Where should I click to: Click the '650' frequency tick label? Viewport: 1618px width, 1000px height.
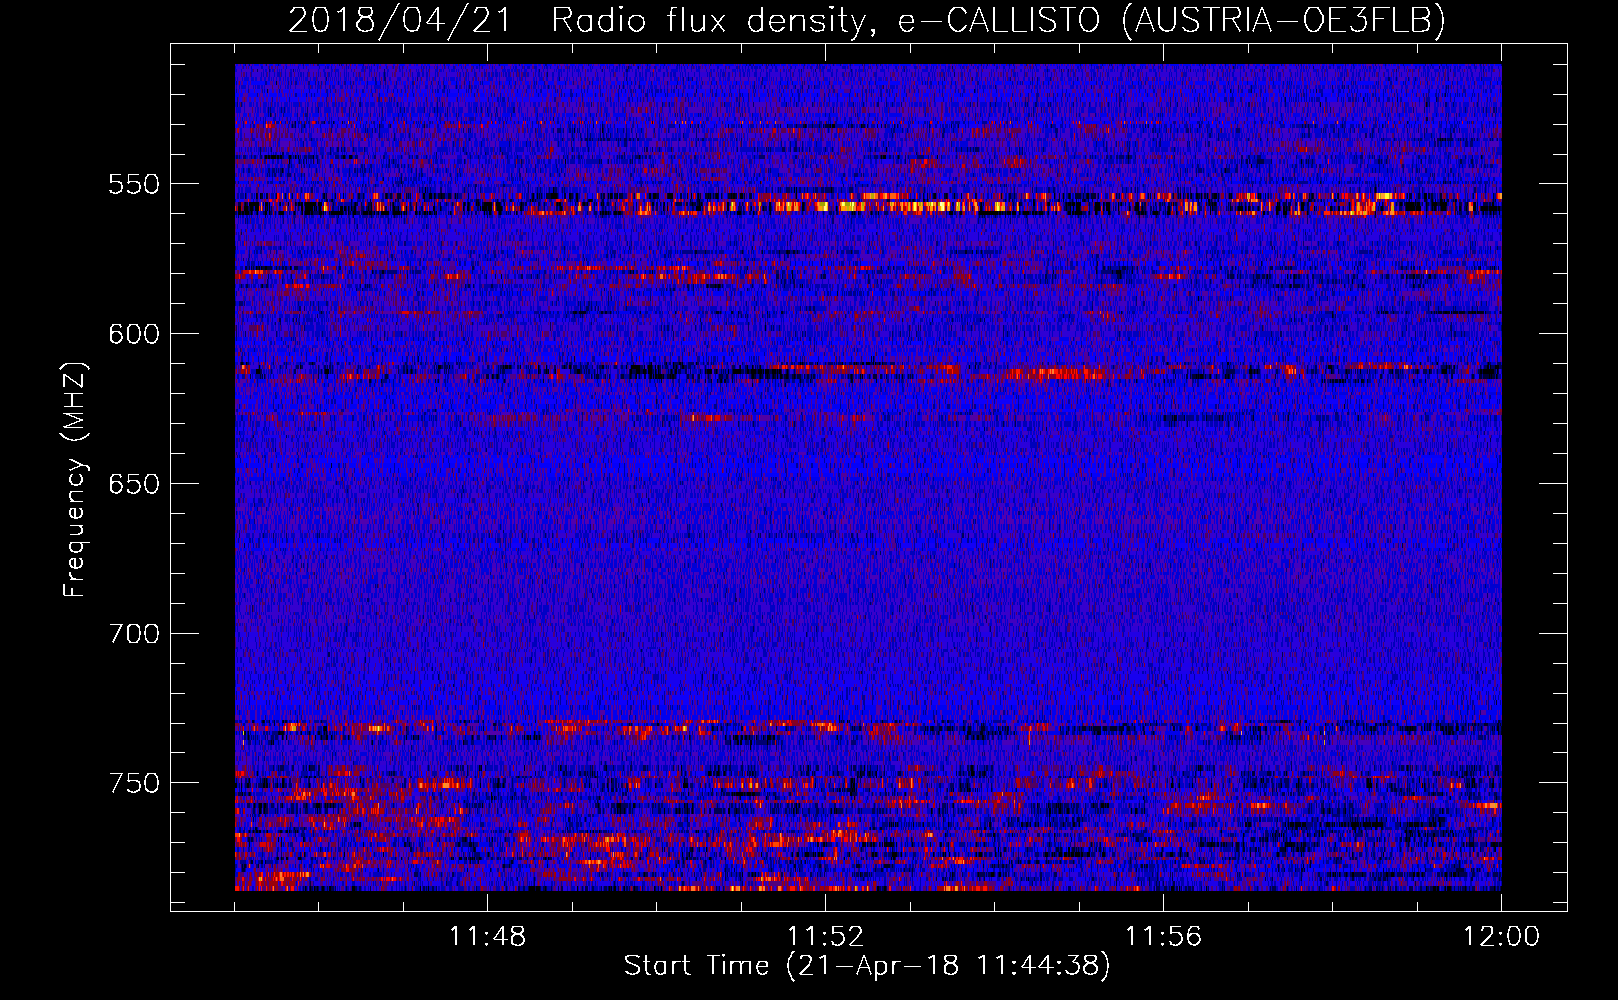click(x=135, y=484)
